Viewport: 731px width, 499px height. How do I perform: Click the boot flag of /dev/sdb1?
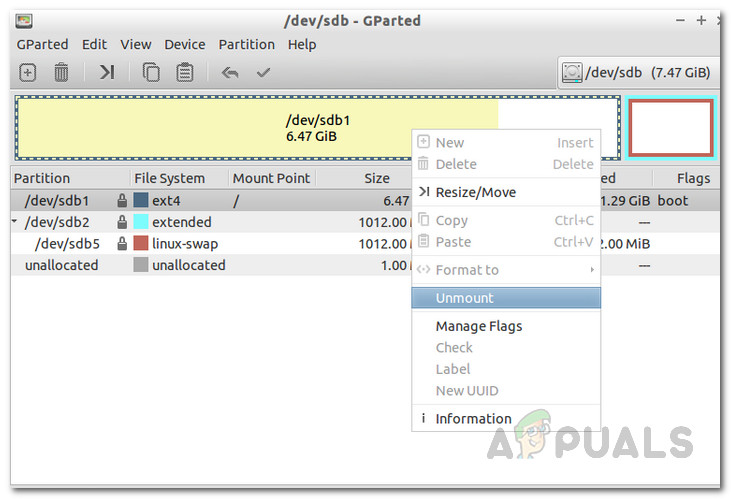tap(673, 201)
